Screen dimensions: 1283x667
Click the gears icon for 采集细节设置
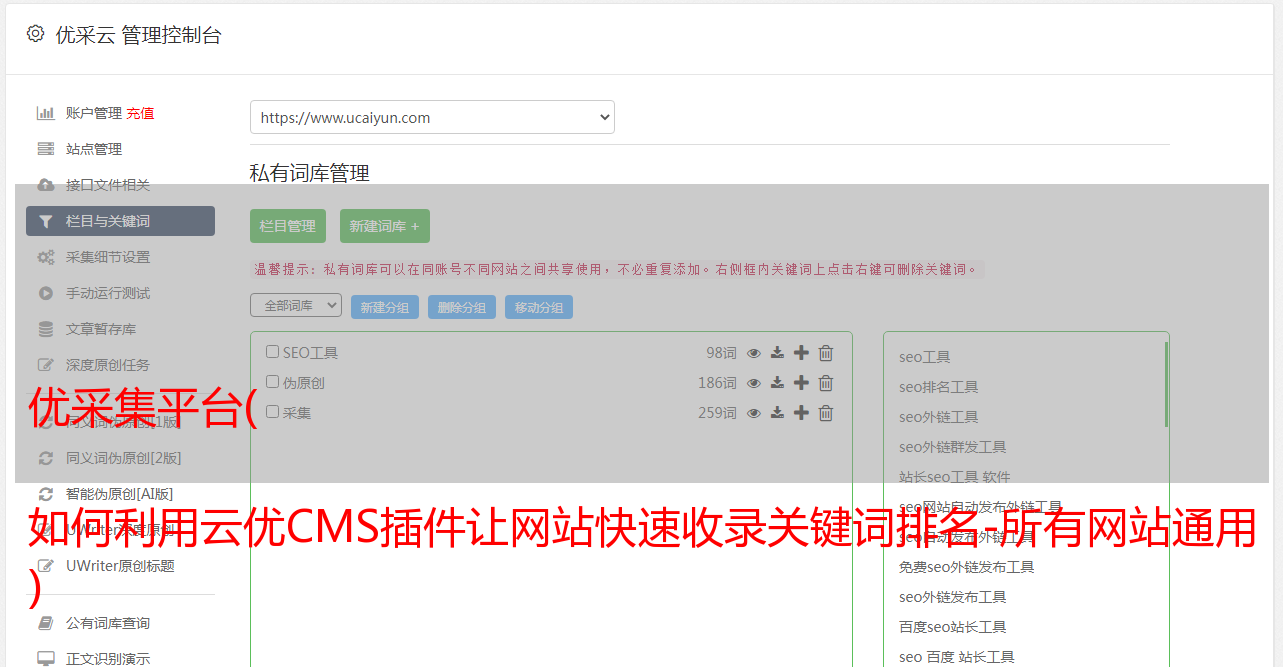(46, 257)
